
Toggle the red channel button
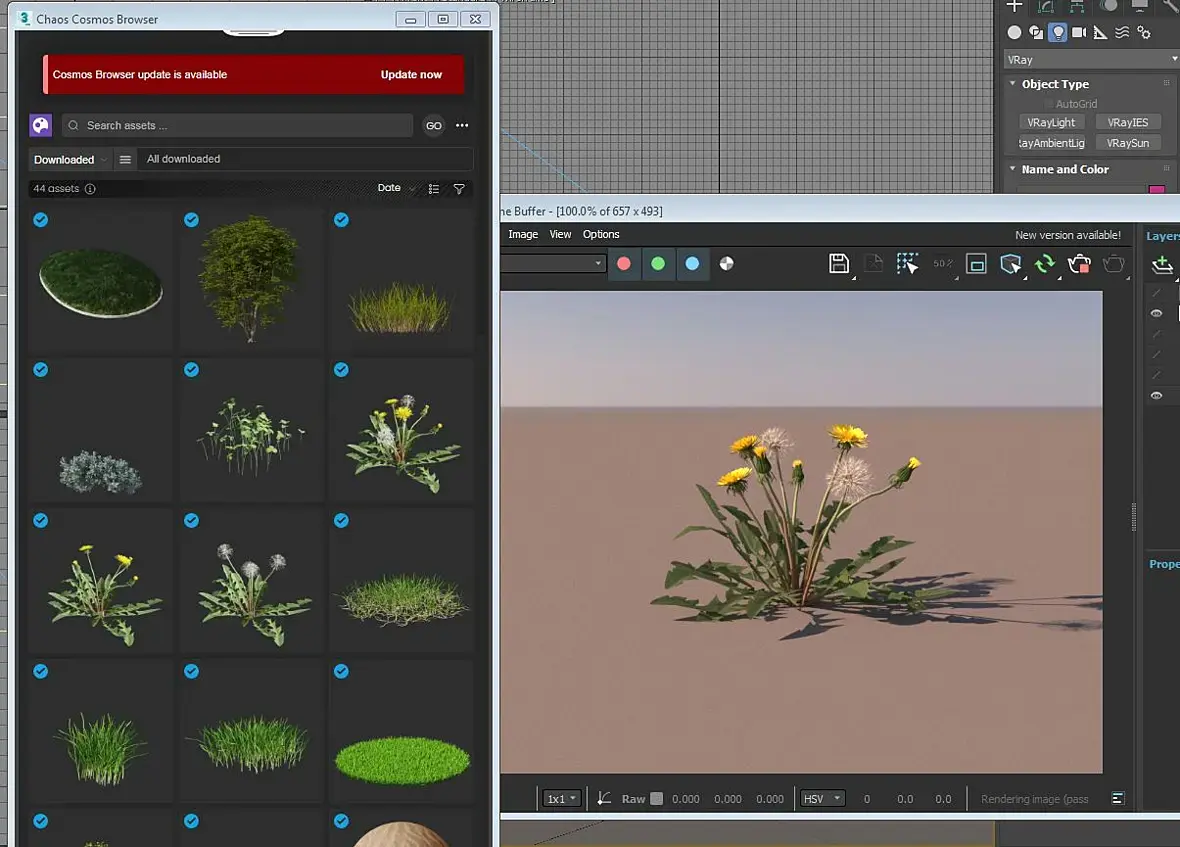click(x=624, y=264)
